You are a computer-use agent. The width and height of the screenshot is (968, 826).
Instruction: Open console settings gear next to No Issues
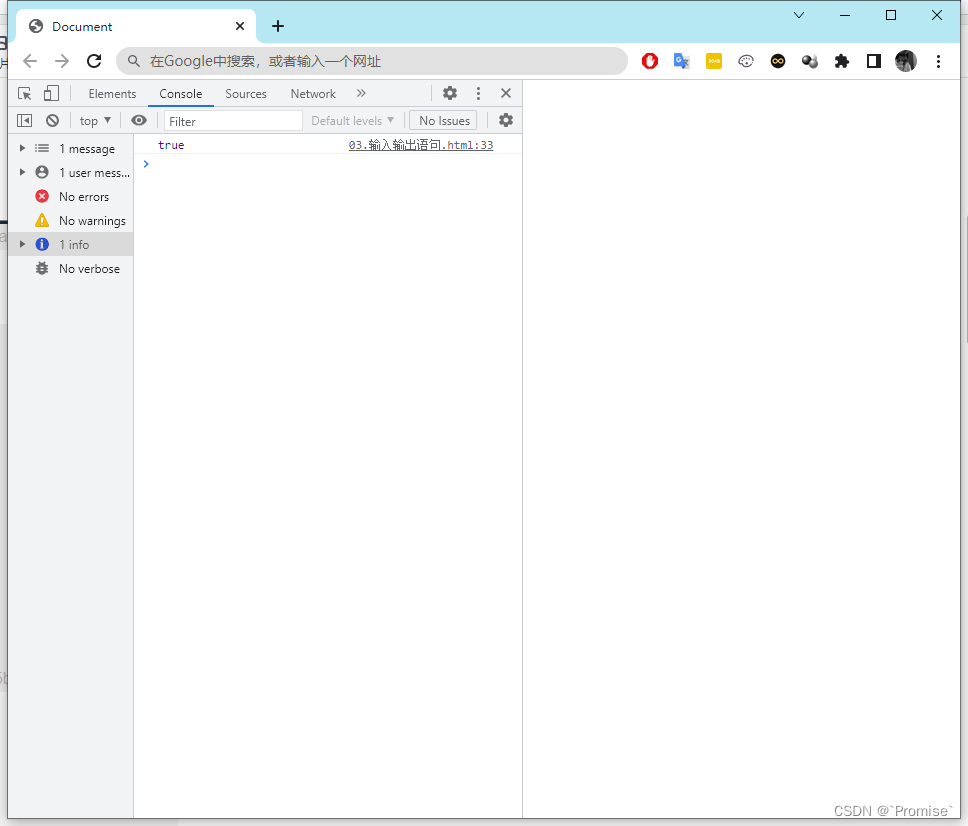coord(506,120)
